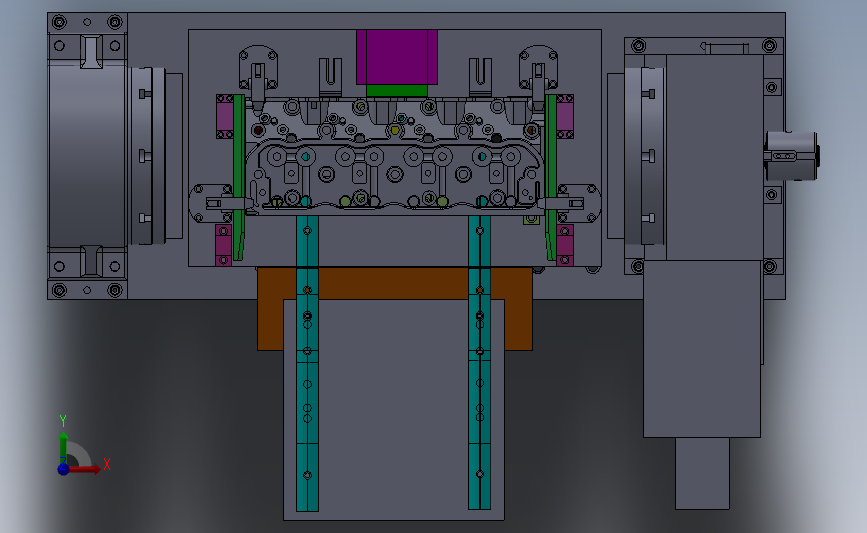Image resolution: width=867 pixels, height=533 pixels.
Task: Select the right green vertical plate
Action: click(551, 177)
